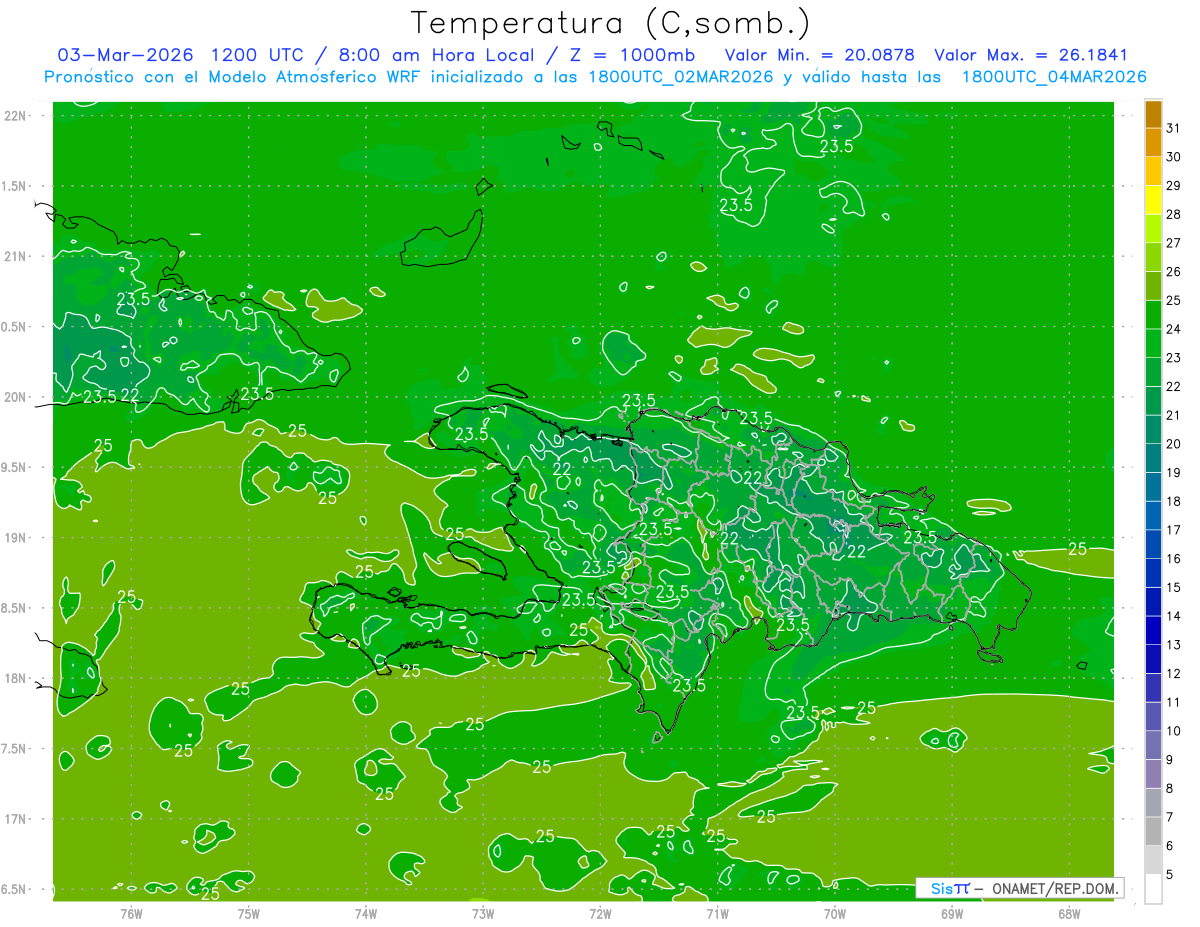The image size is (1200, 927).
Task: Click the legend value "26"
Action: click(1173, 272)
